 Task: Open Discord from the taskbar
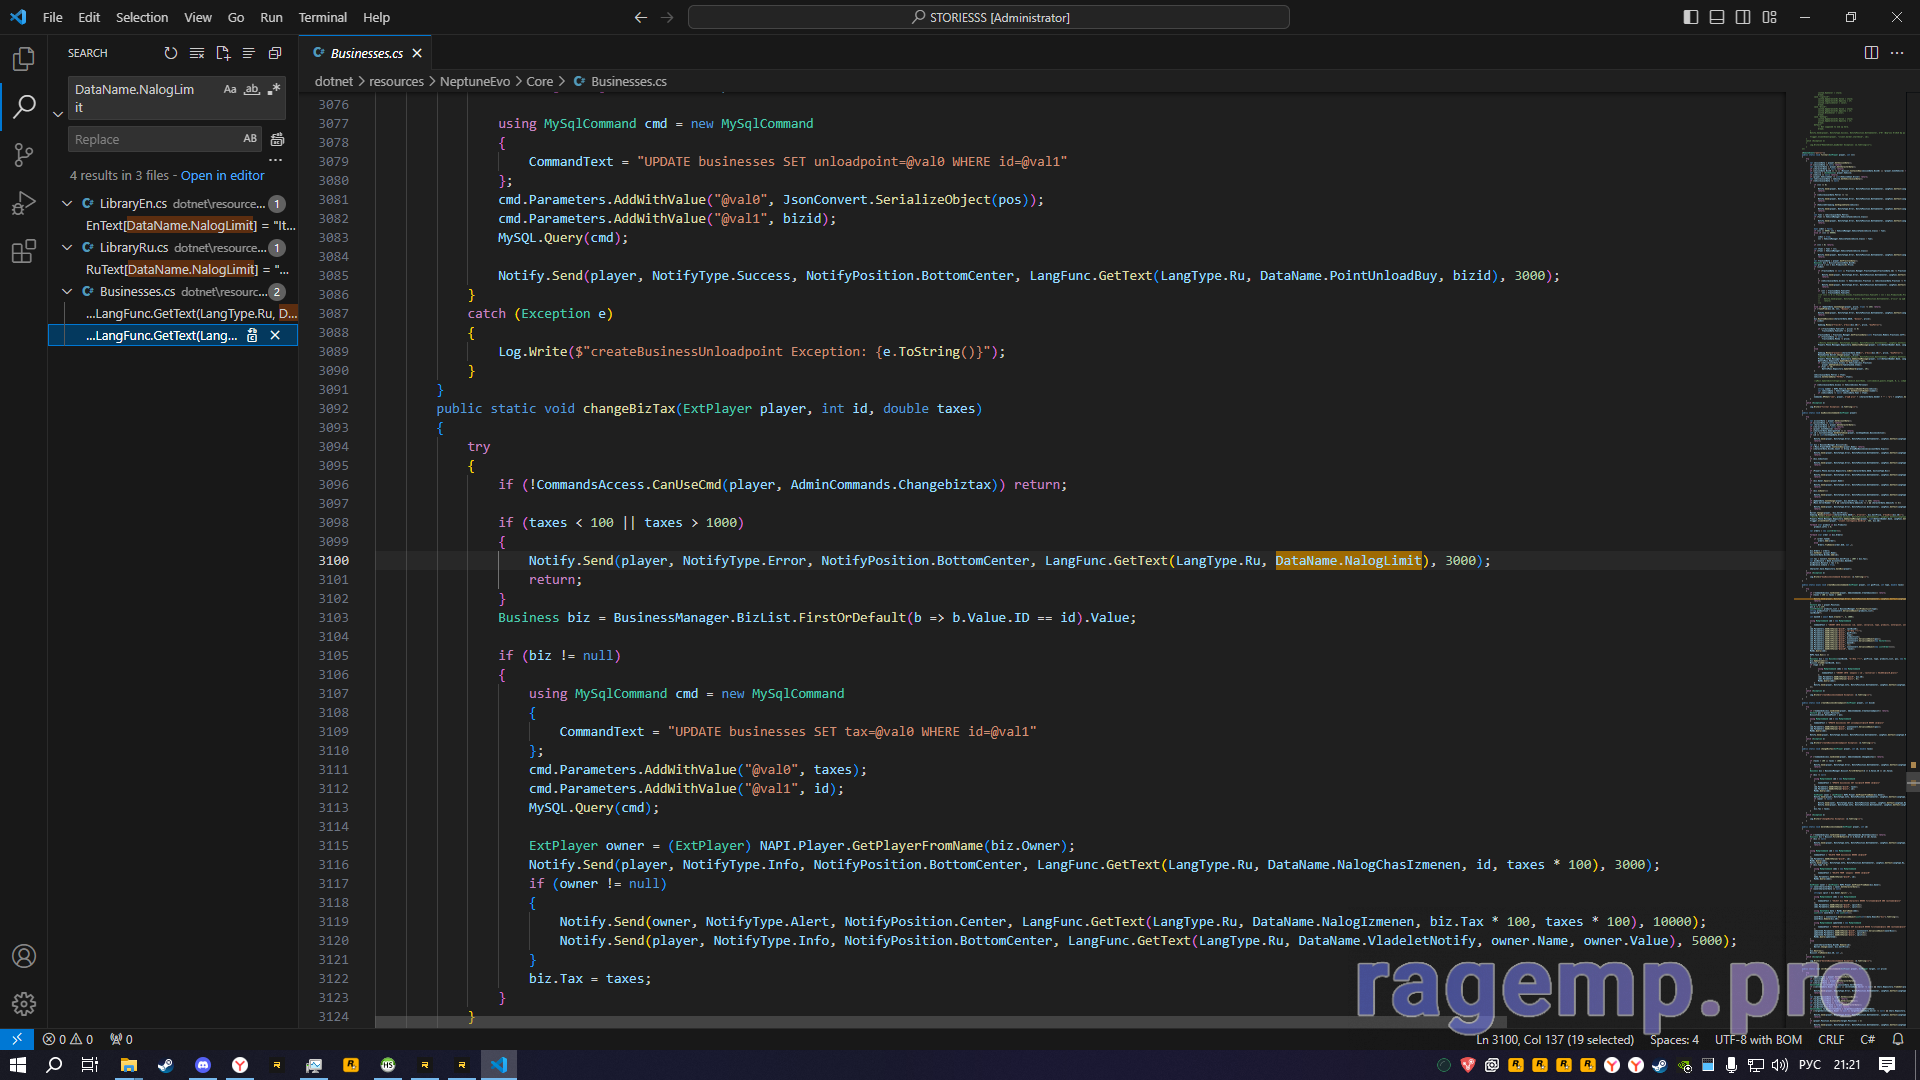pos(203,1065)
